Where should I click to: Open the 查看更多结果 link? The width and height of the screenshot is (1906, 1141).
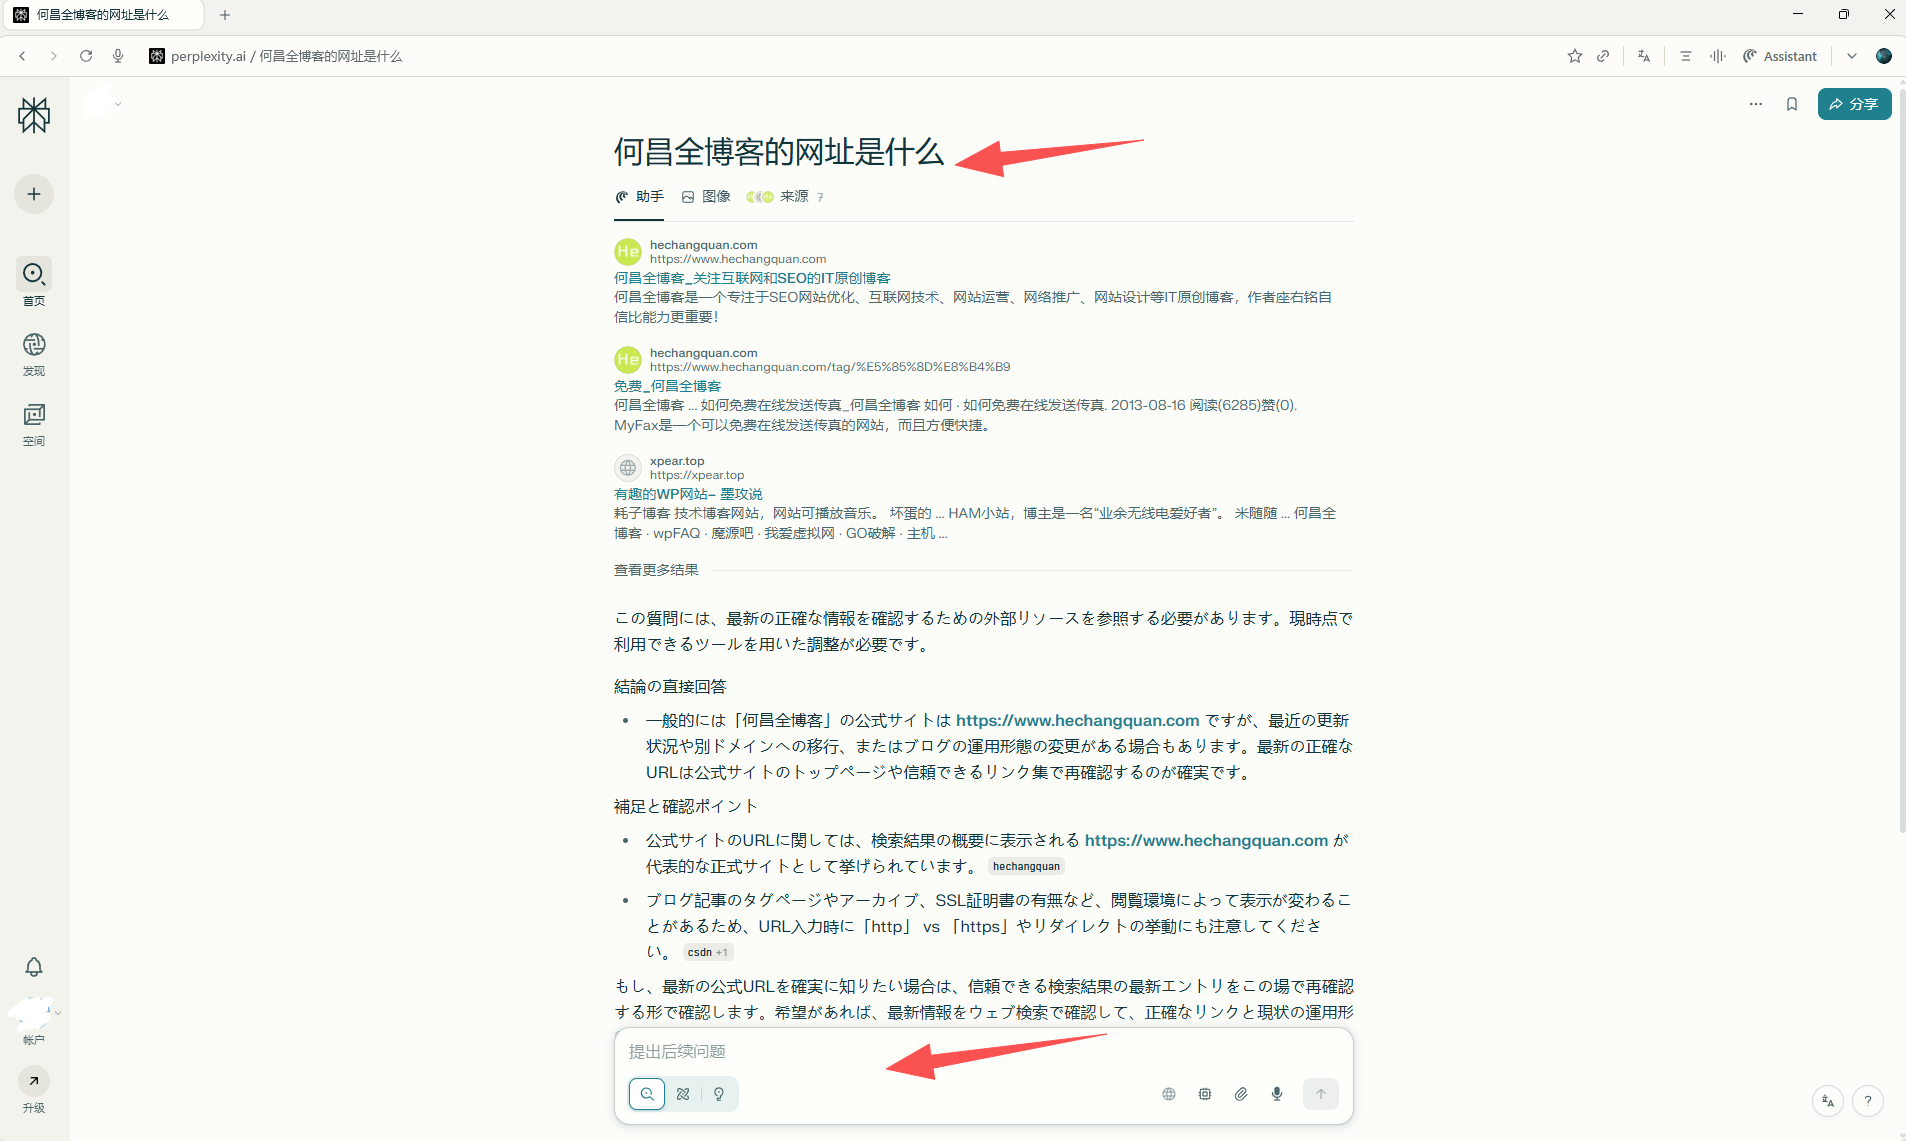point(656,570)
